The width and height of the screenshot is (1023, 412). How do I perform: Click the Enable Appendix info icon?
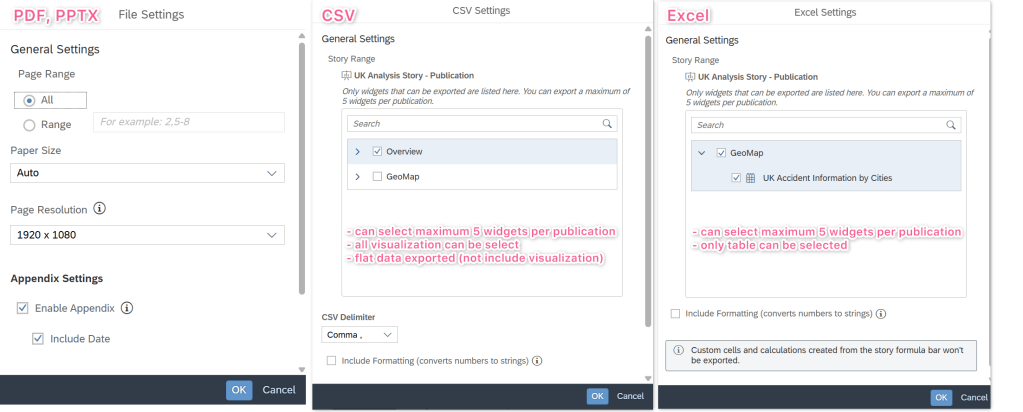(127, 308)
